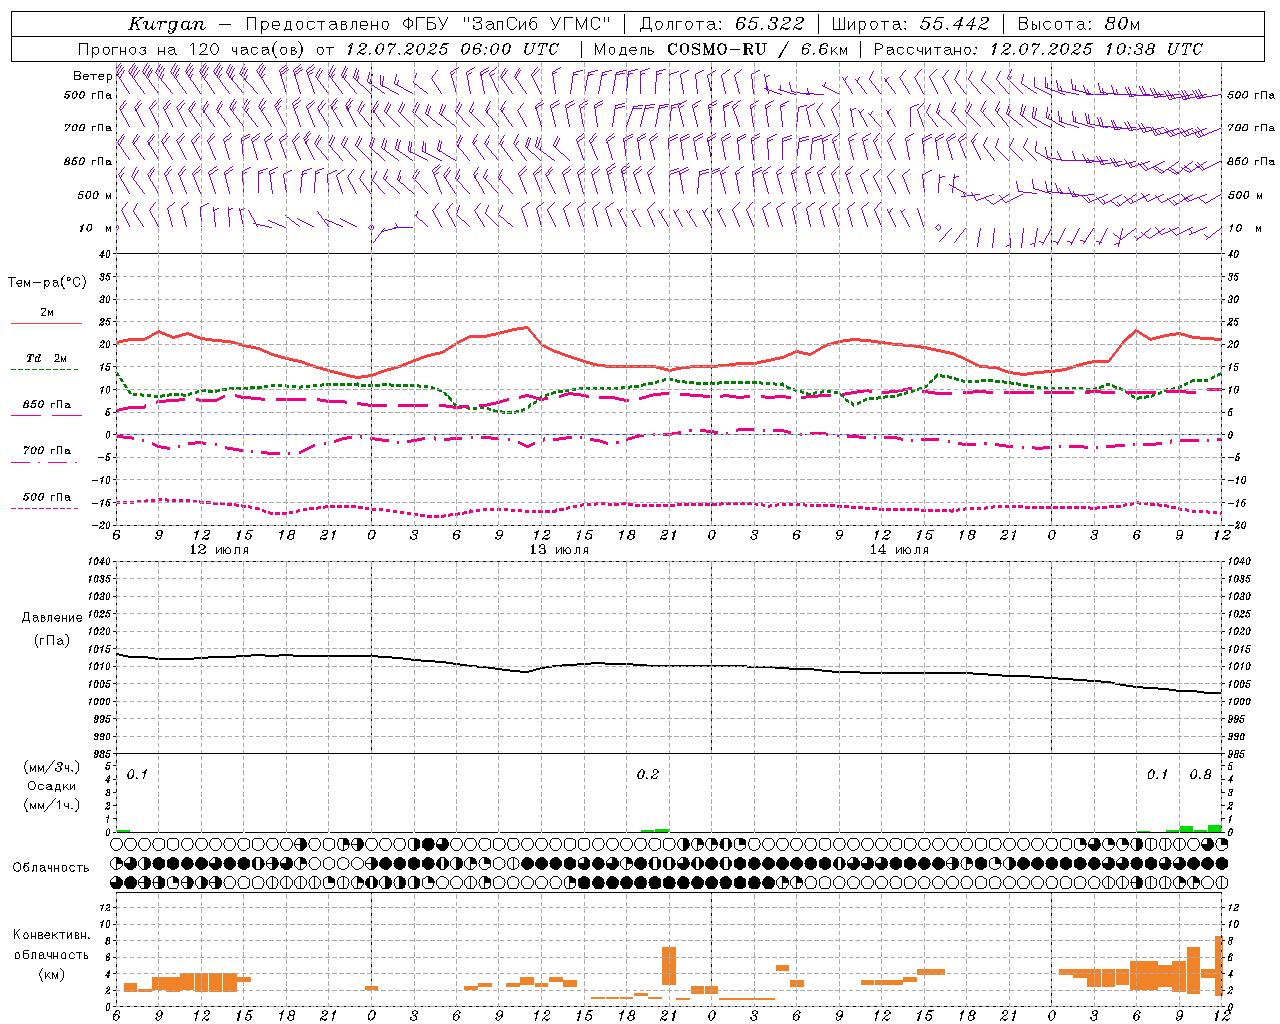Select the text Предоставлено ФГБУ "ЗапСиб УГМС"
Viewport: 1280px width, 1024px height.
[428, 24]
